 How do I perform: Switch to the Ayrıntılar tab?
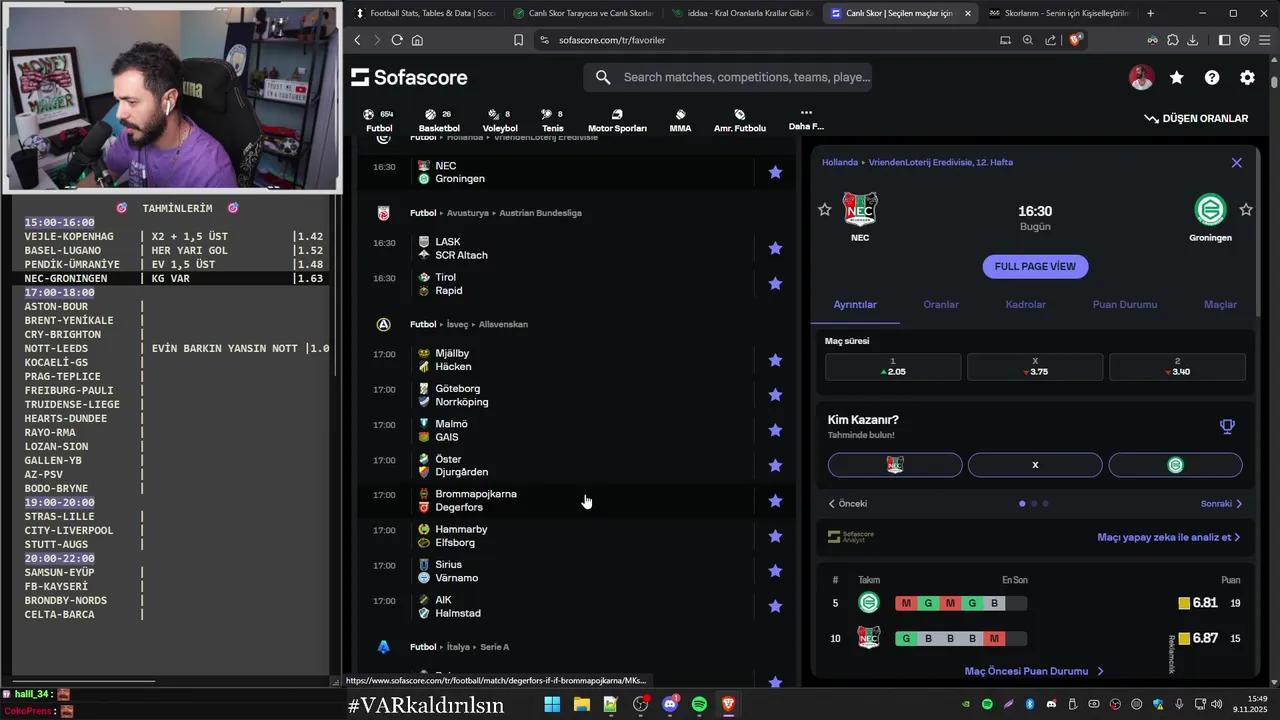(855, 304)
